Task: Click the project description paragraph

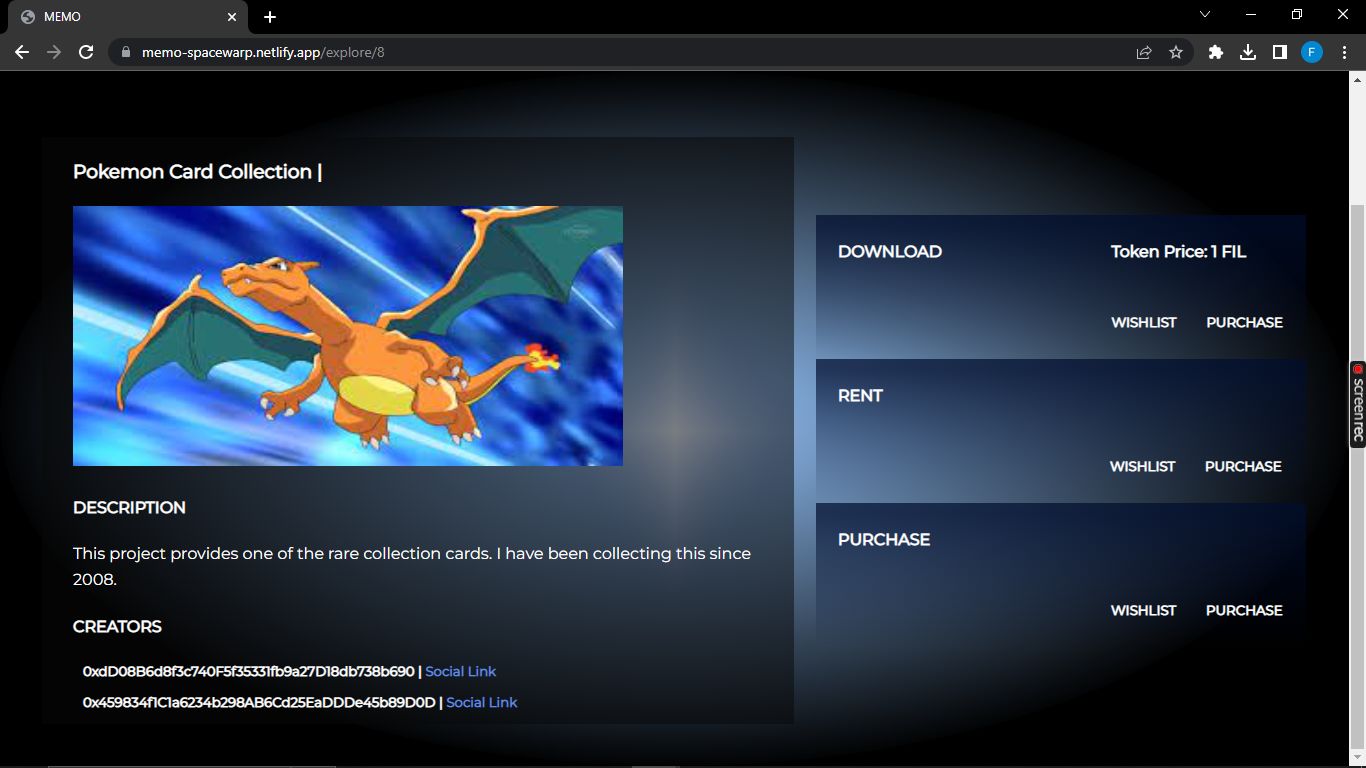Action: tap(412, 566)
